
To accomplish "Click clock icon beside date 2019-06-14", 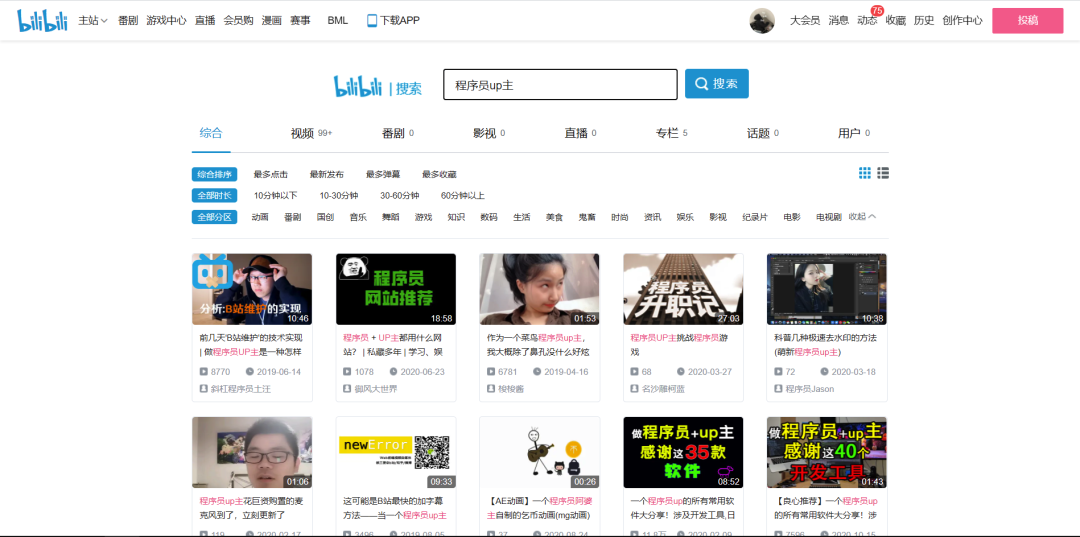I will 249,372.
